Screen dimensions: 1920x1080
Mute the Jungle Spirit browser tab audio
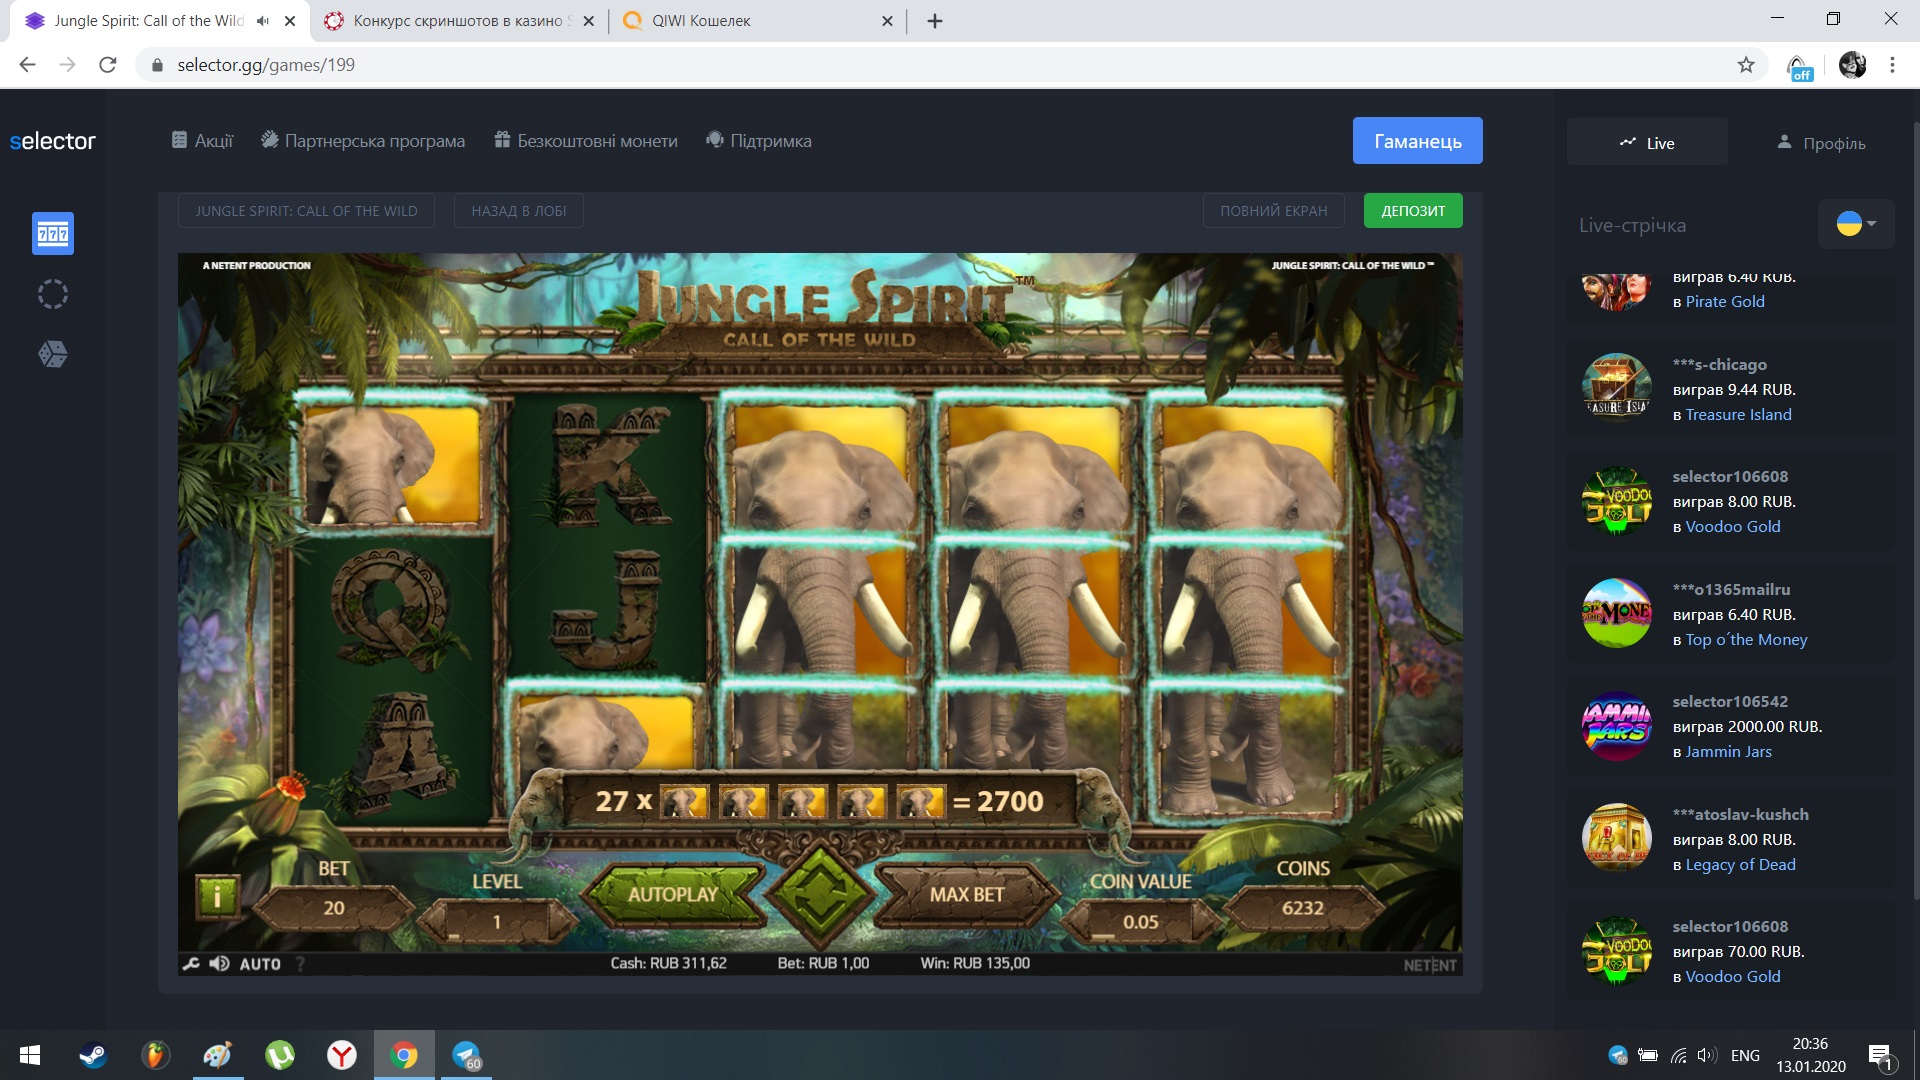pyautogui.click(x=263, y=21)
